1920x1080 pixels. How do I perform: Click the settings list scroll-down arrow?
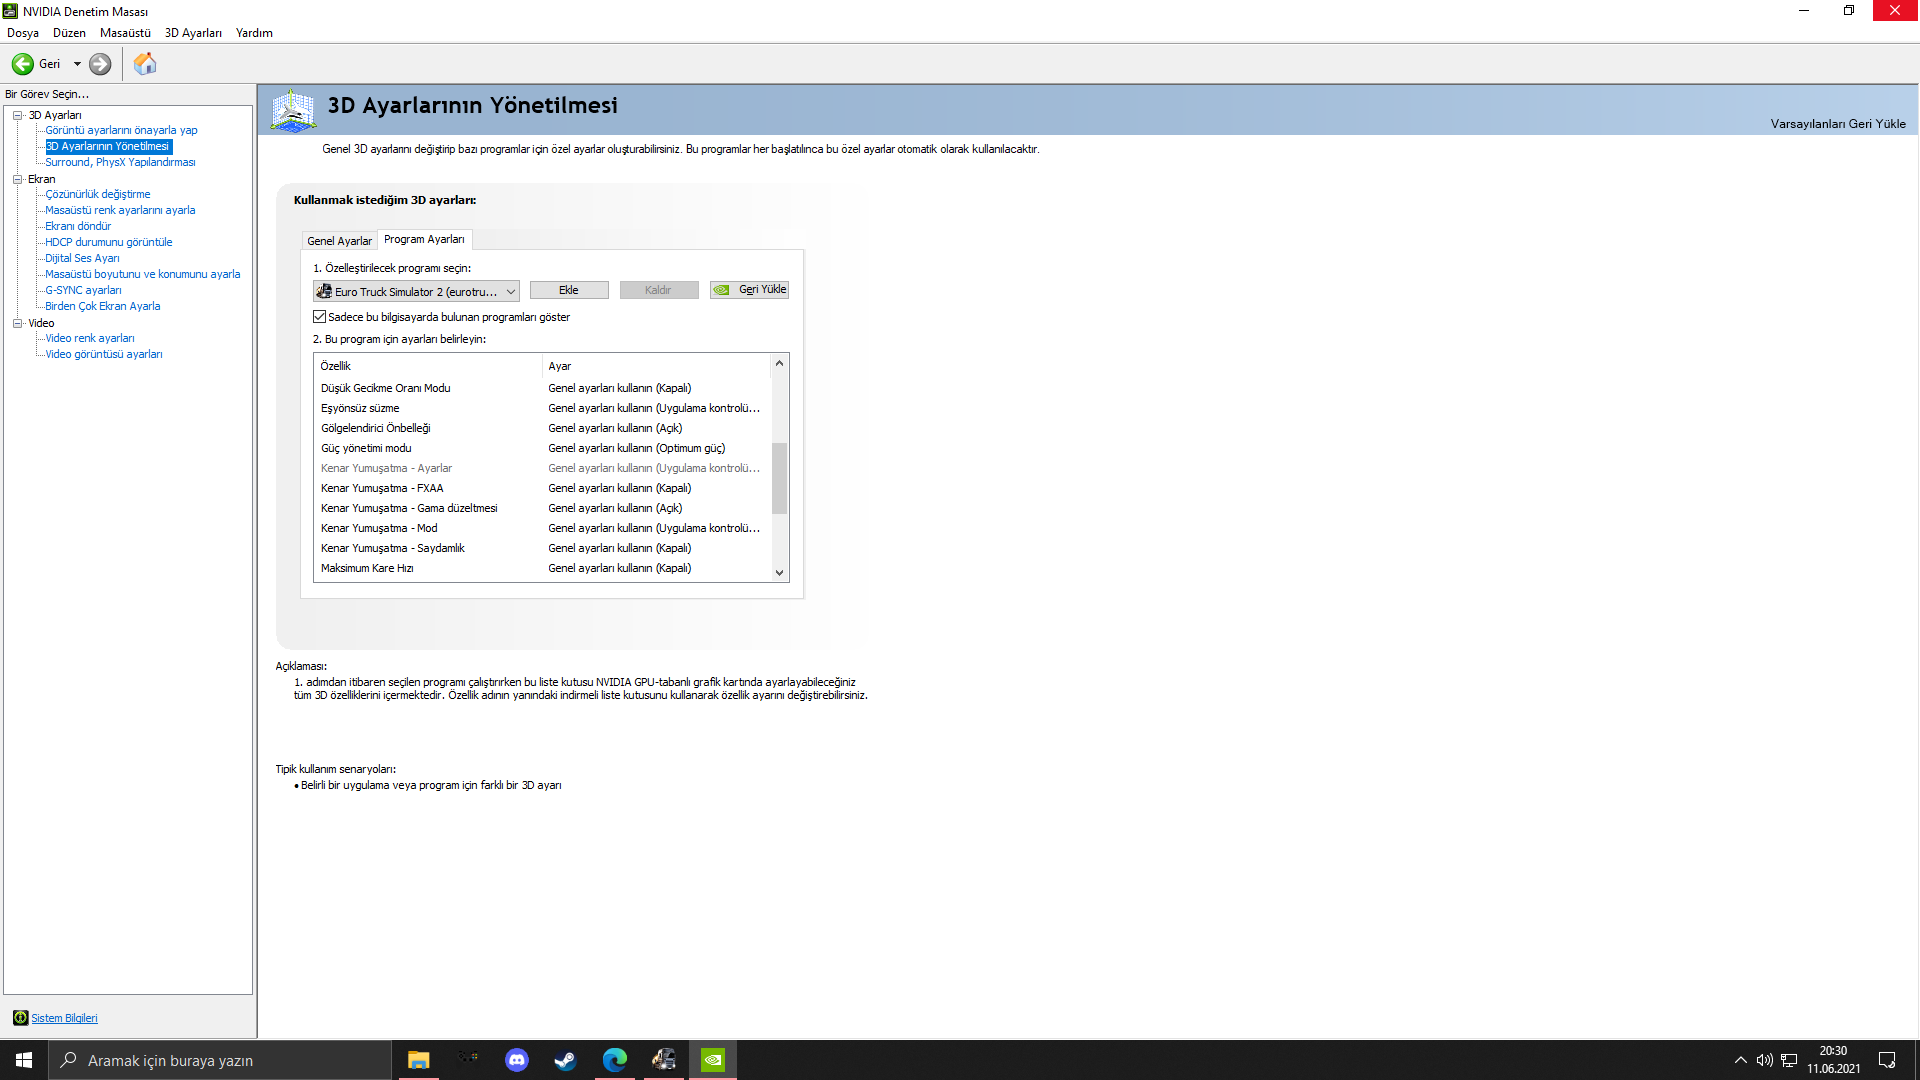(x=779, y=573)
